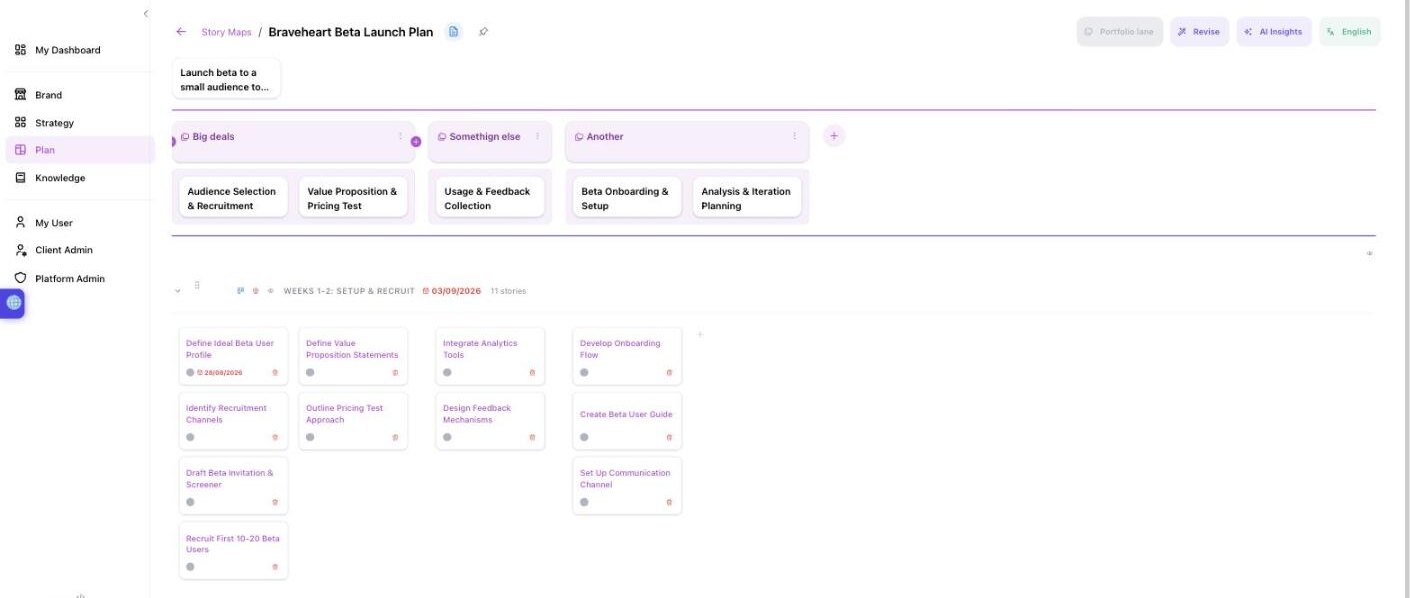Insert a column after Big deals via plus
Screen dimensions: 1410x598
click(416, 142)
